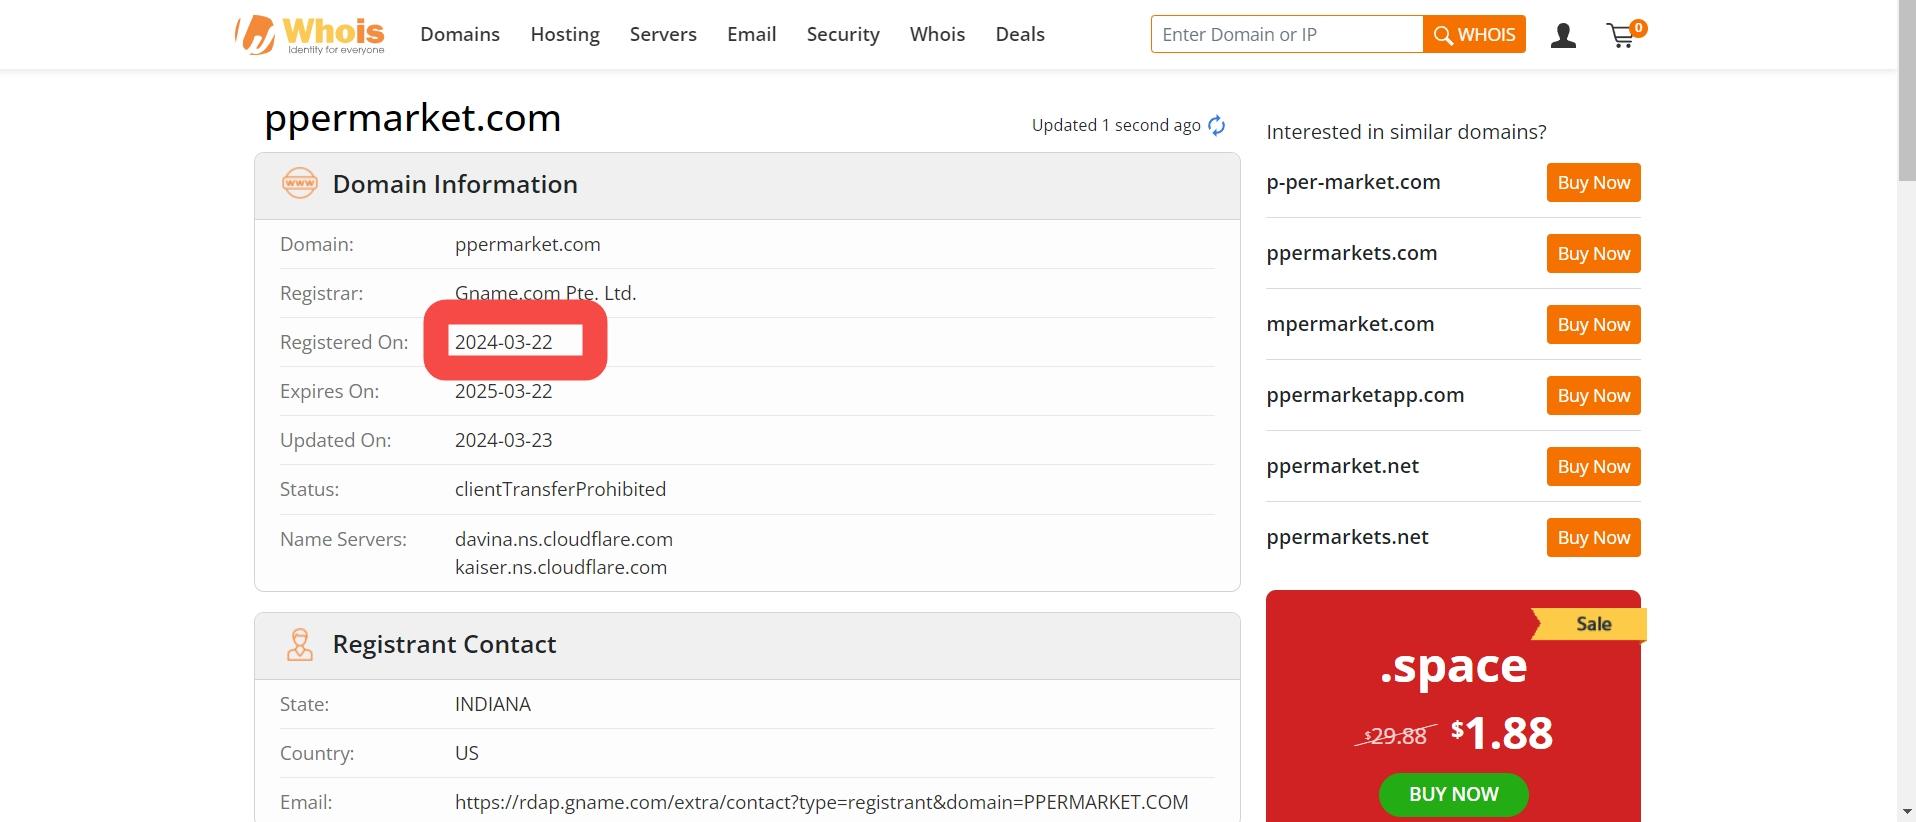Click the page vertical scrollbar thumb
Image resolution: width=1916 pixels, height=822 pixels.
coord(1906,90)
